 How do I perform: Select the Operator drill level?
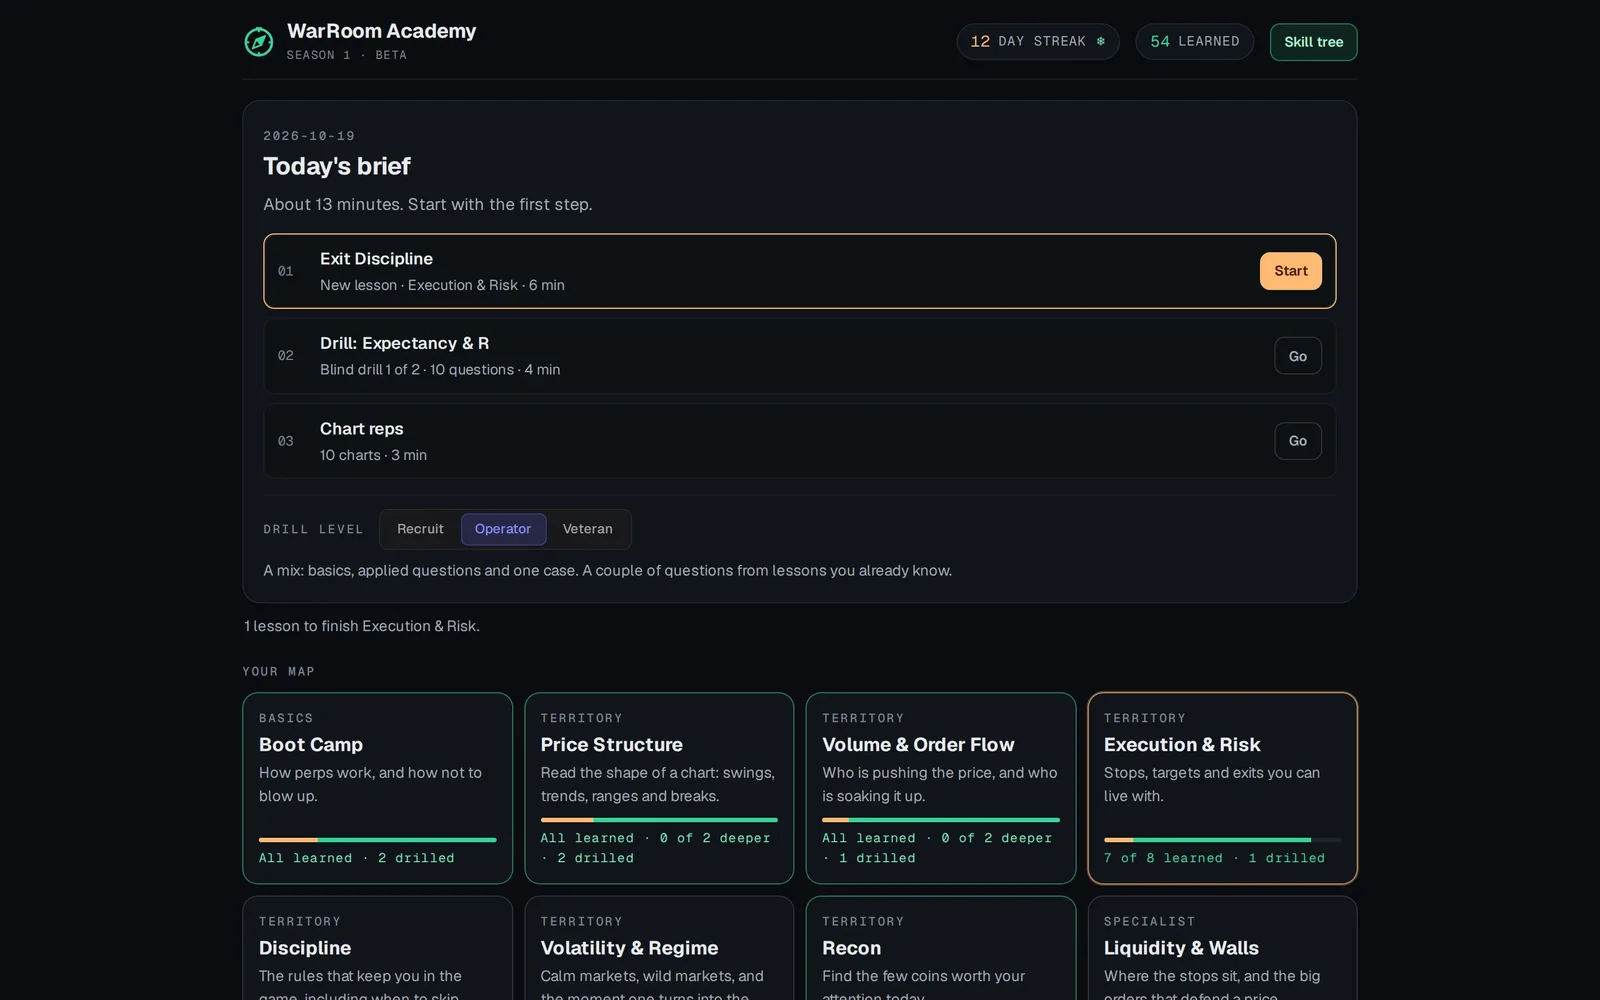[x=503, y=529]
